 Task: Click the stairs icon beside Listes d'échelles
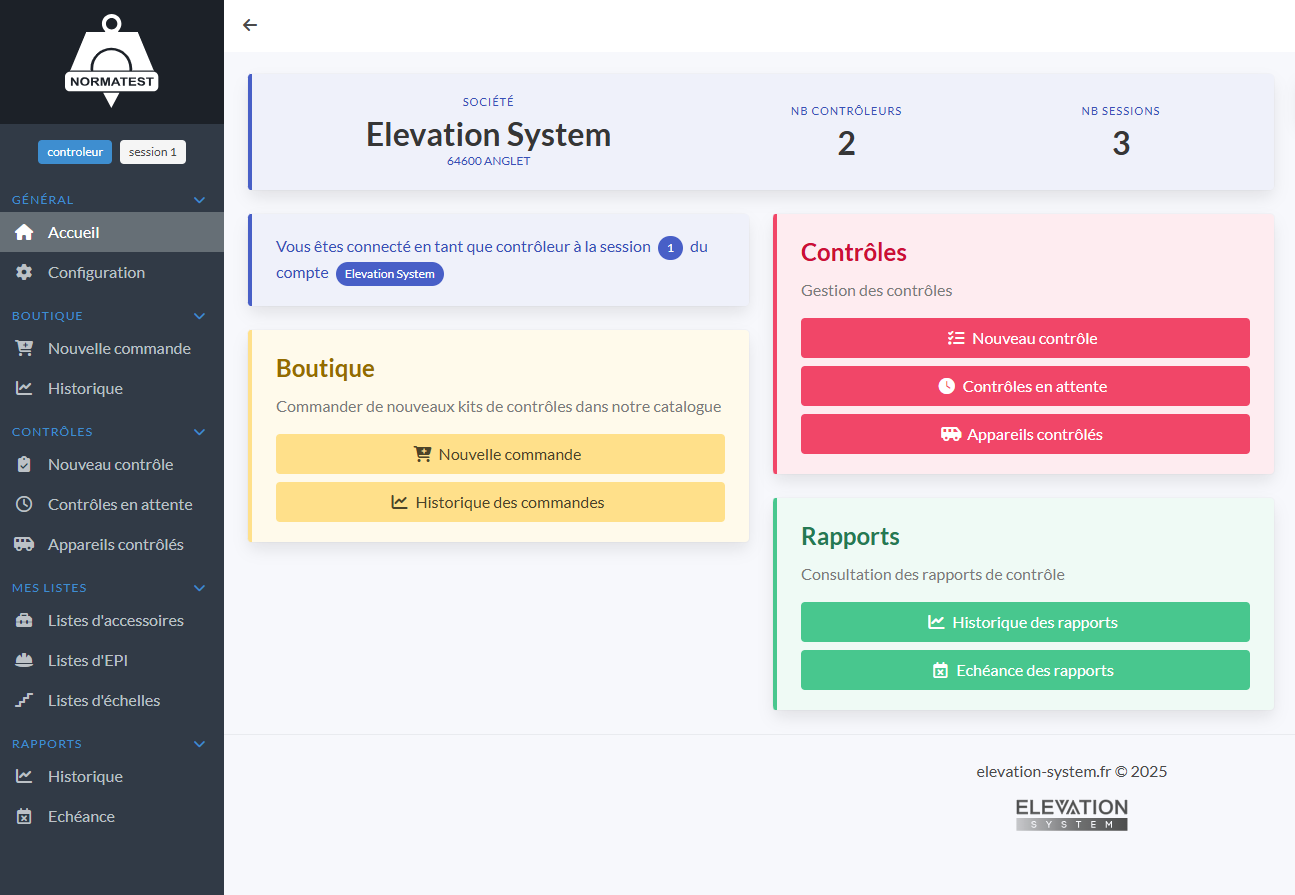(24, 700)
